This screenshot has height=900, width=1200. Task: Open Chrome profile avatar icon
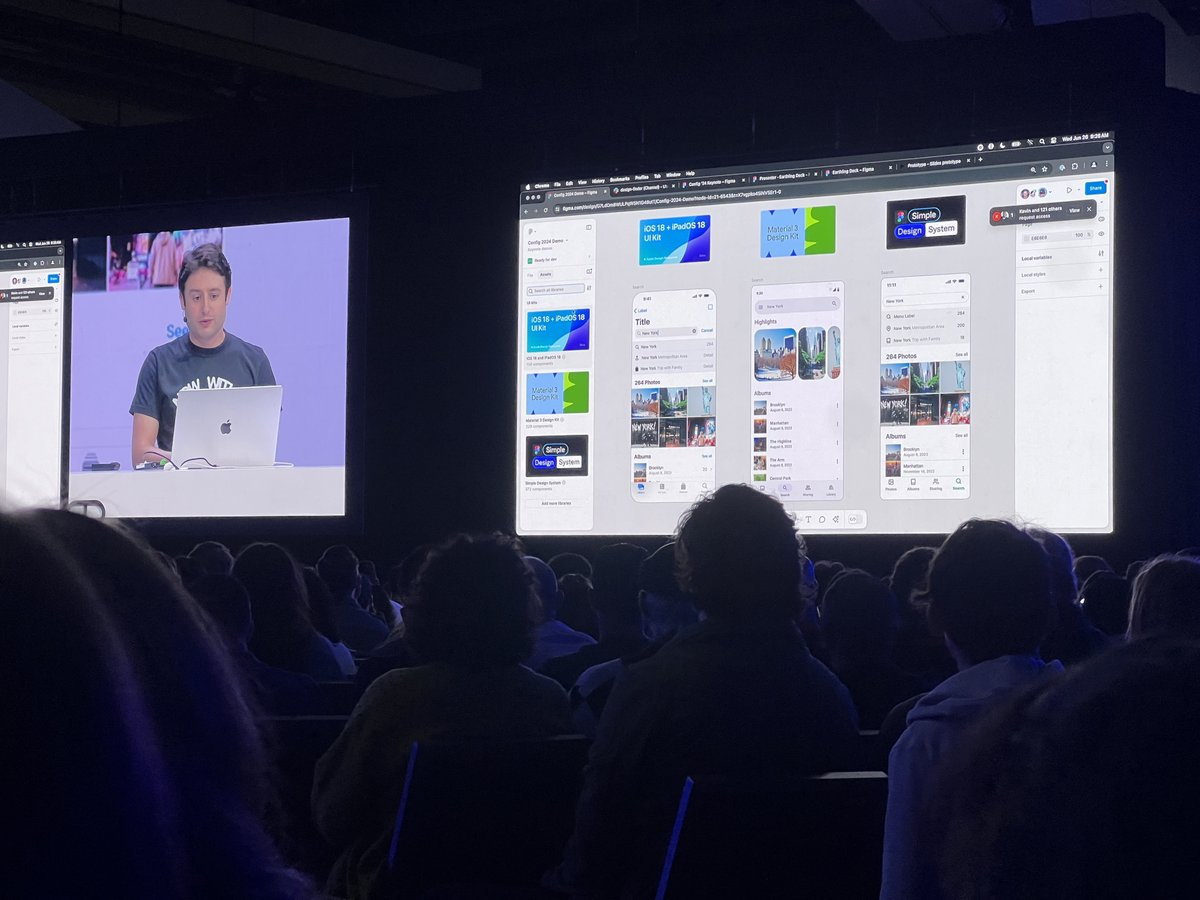click(1093, 164)
